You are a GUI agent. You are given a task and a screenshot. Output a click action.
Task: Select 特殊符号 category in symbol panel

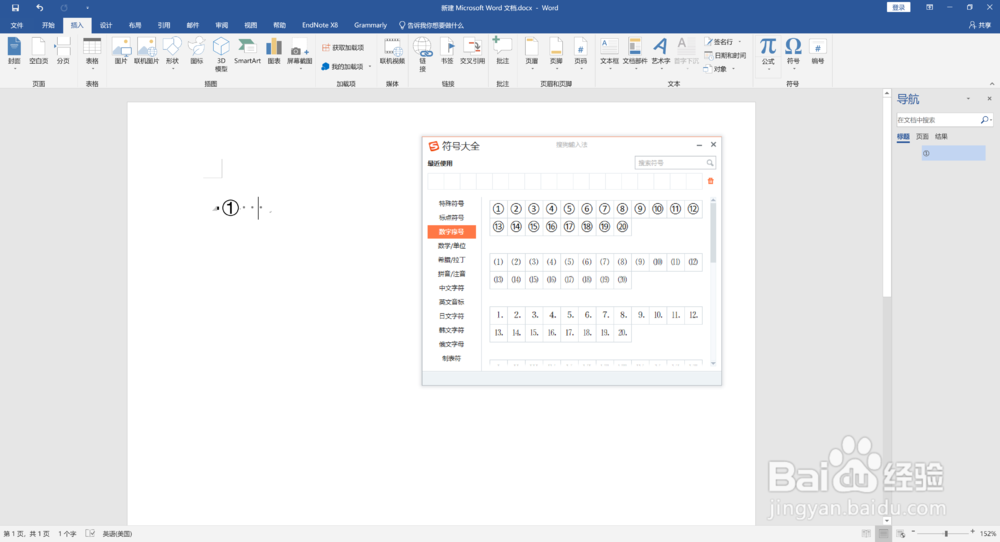[451, 203]
